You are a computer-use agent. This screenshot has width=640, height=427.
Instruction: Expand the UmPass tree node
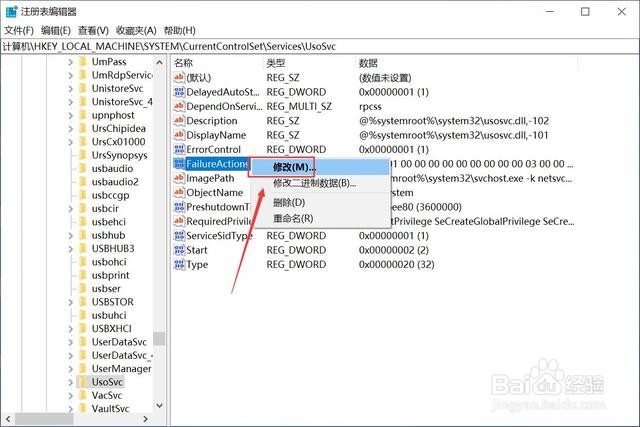71,62
